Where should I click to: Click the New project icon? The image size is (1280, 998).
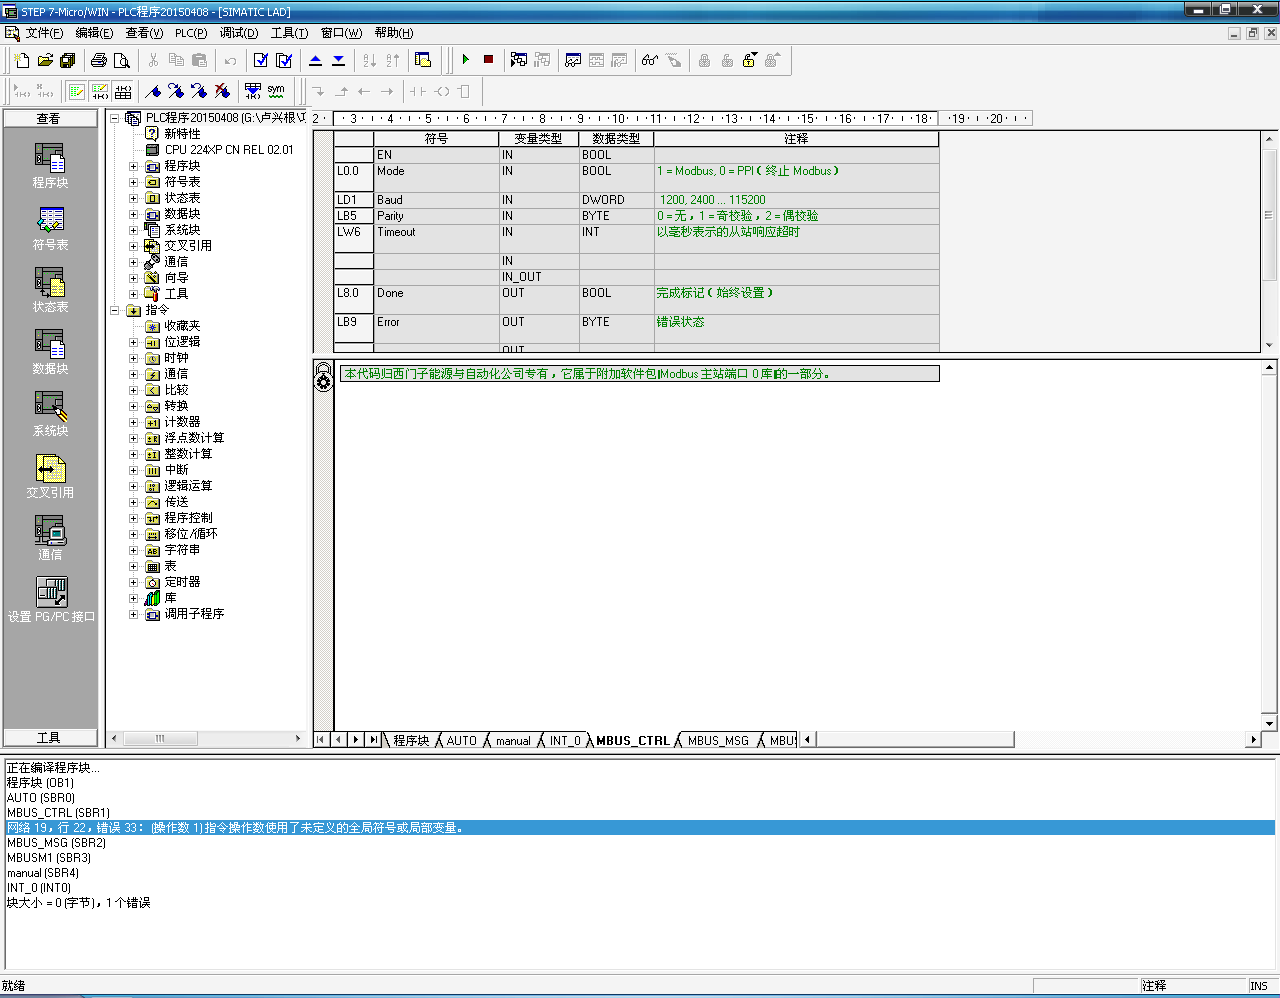[22, 60]
